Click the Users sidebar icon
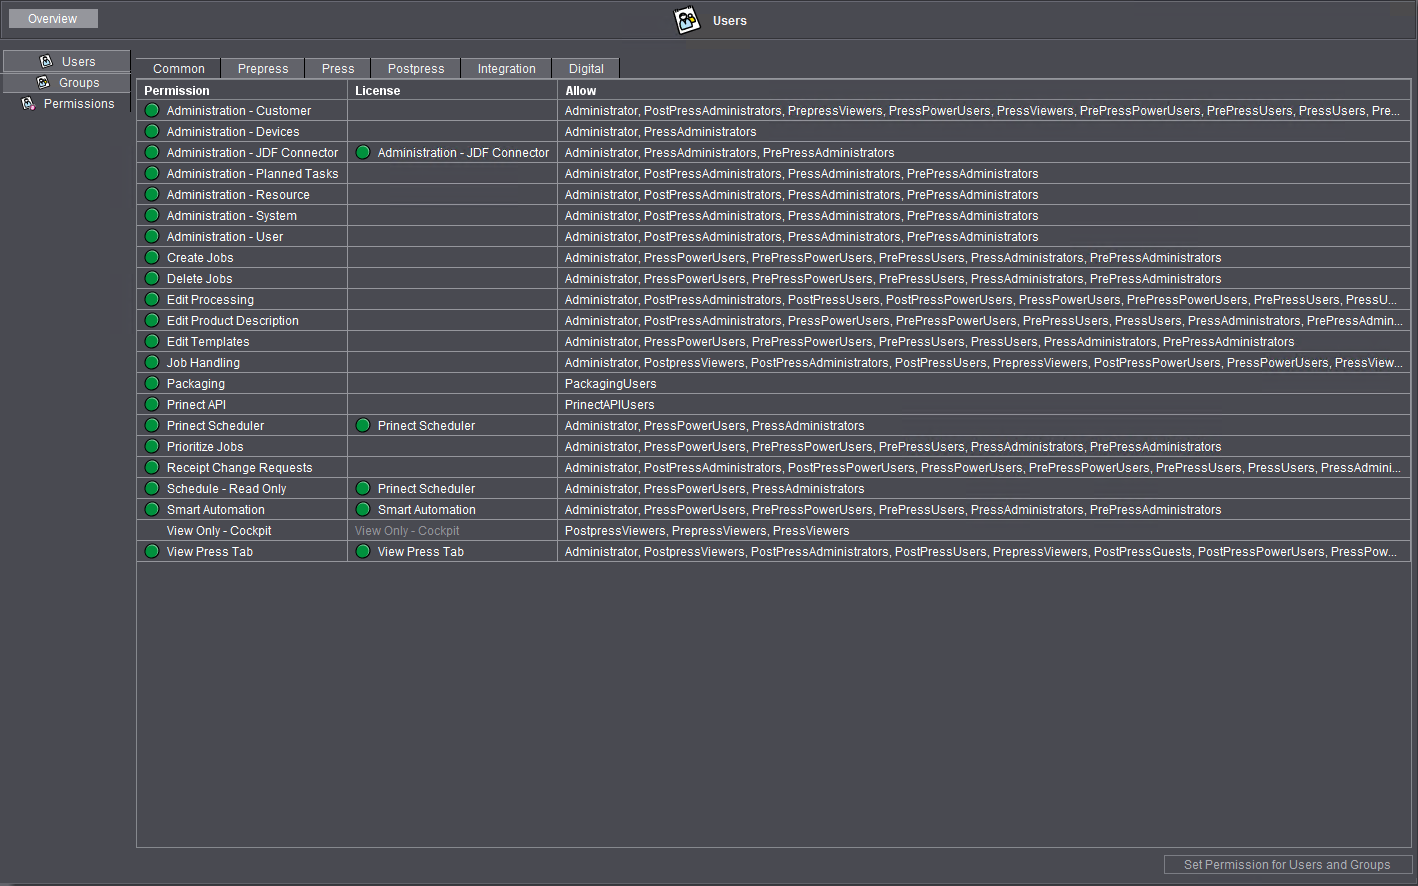Screen dimensions: 1418x886 tap(46, 61)
